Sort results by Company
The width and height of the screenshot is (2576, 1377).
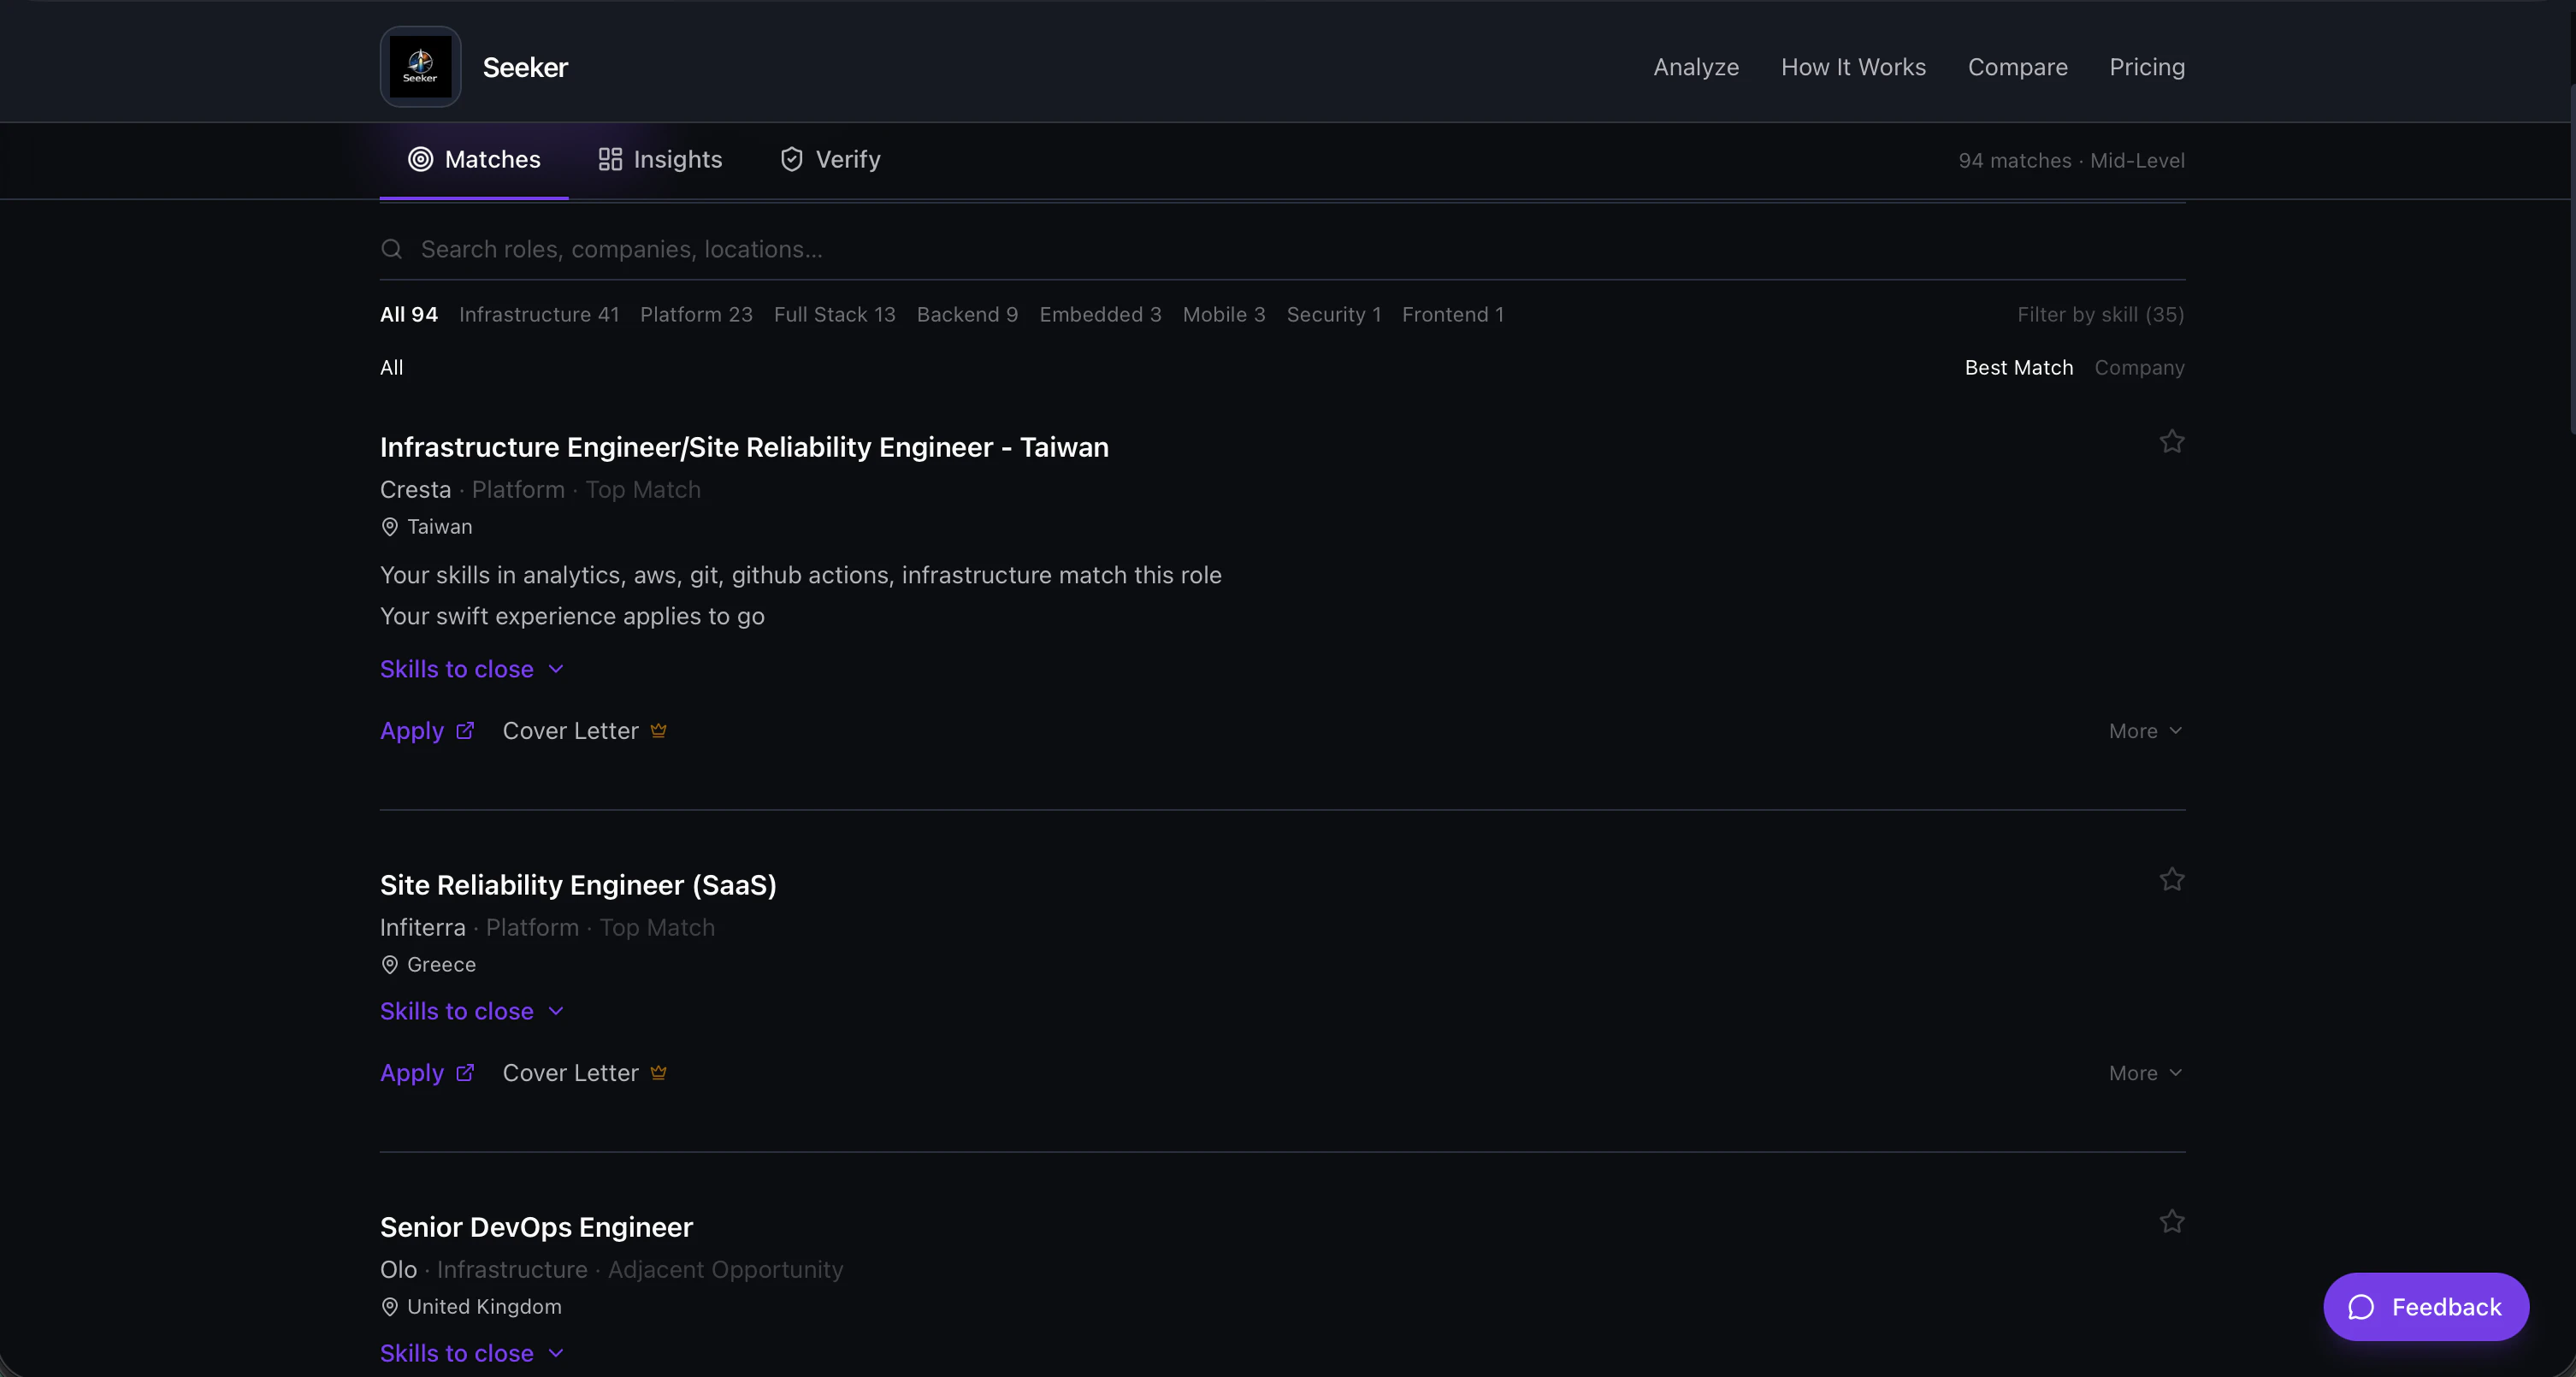2139,368
